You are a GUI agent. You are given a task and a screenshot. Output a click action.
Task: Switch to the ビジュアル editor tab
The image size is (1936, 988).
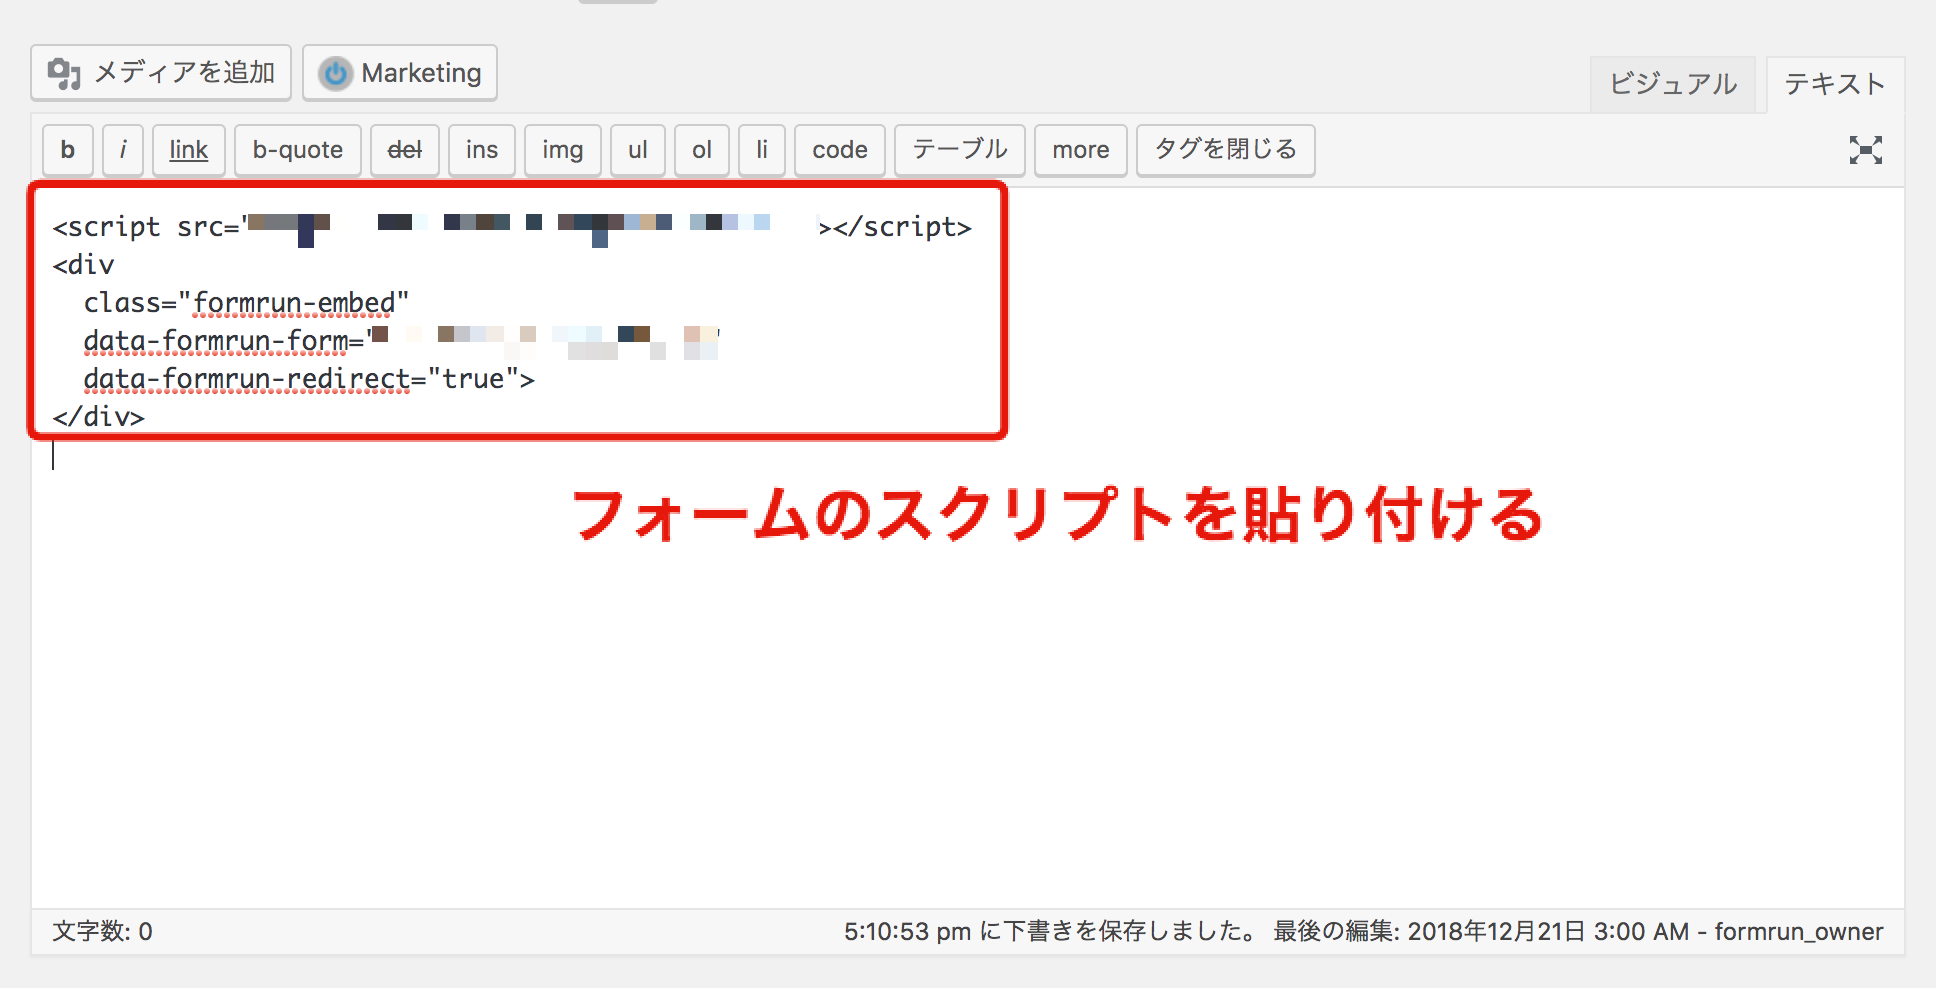pyautogui.click(x=1673, y=84)
